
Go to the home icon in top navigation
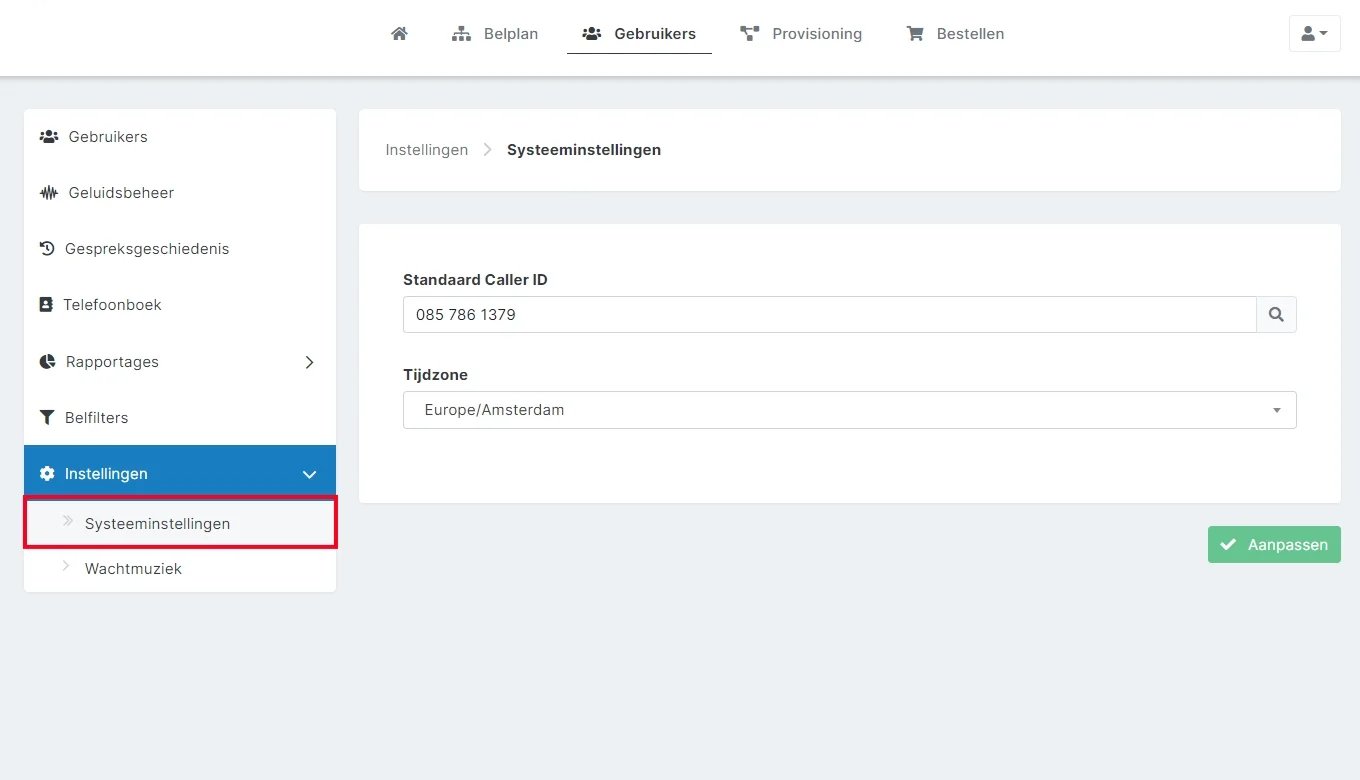coord(399,33)
